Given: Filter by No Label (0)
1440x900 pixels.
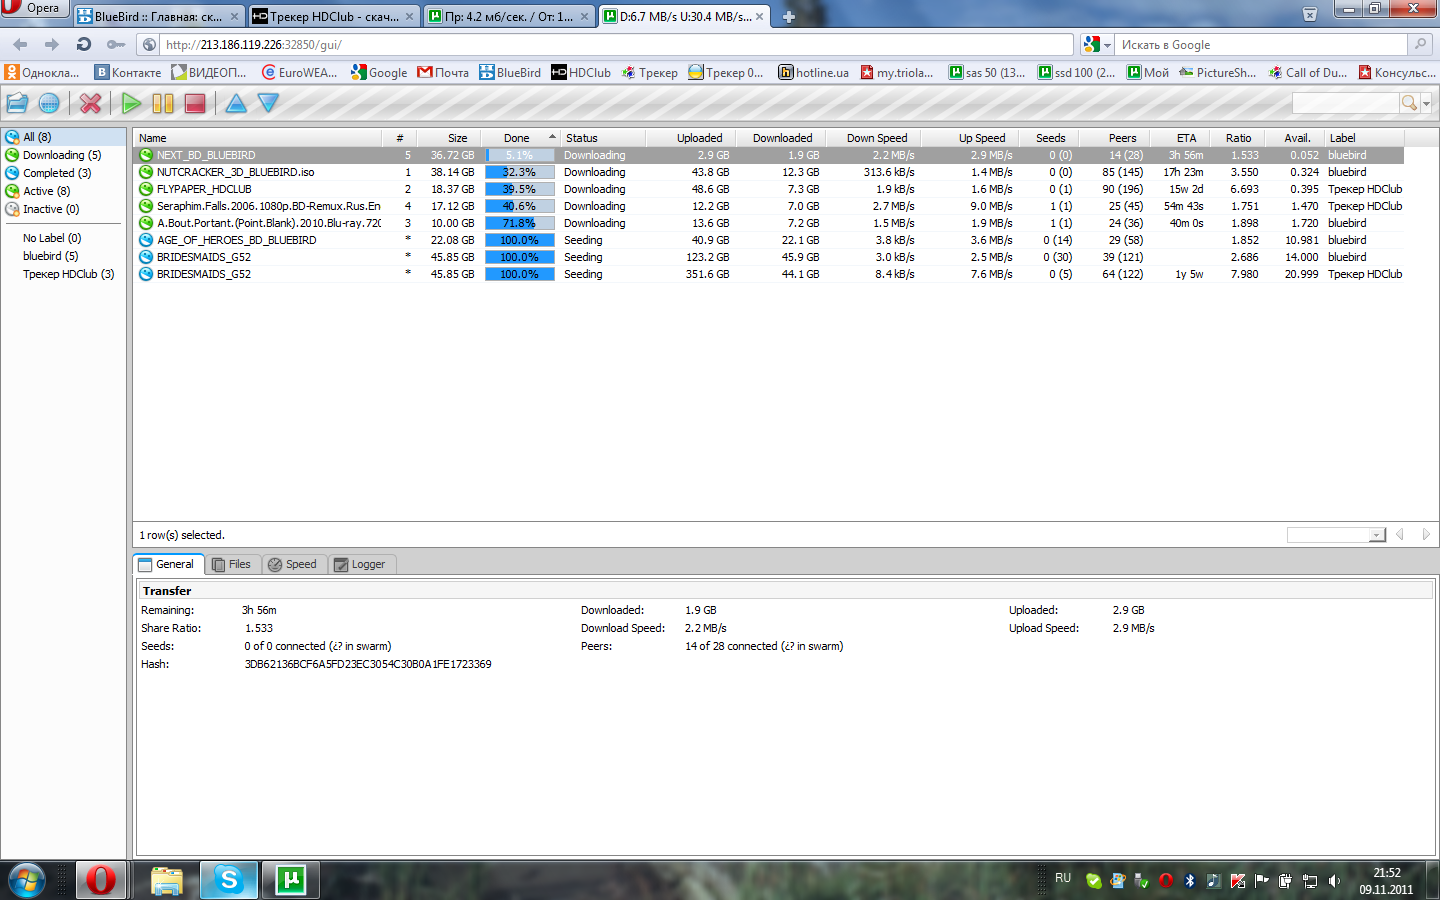Looking at the screenshot, I should coord(52,238).
